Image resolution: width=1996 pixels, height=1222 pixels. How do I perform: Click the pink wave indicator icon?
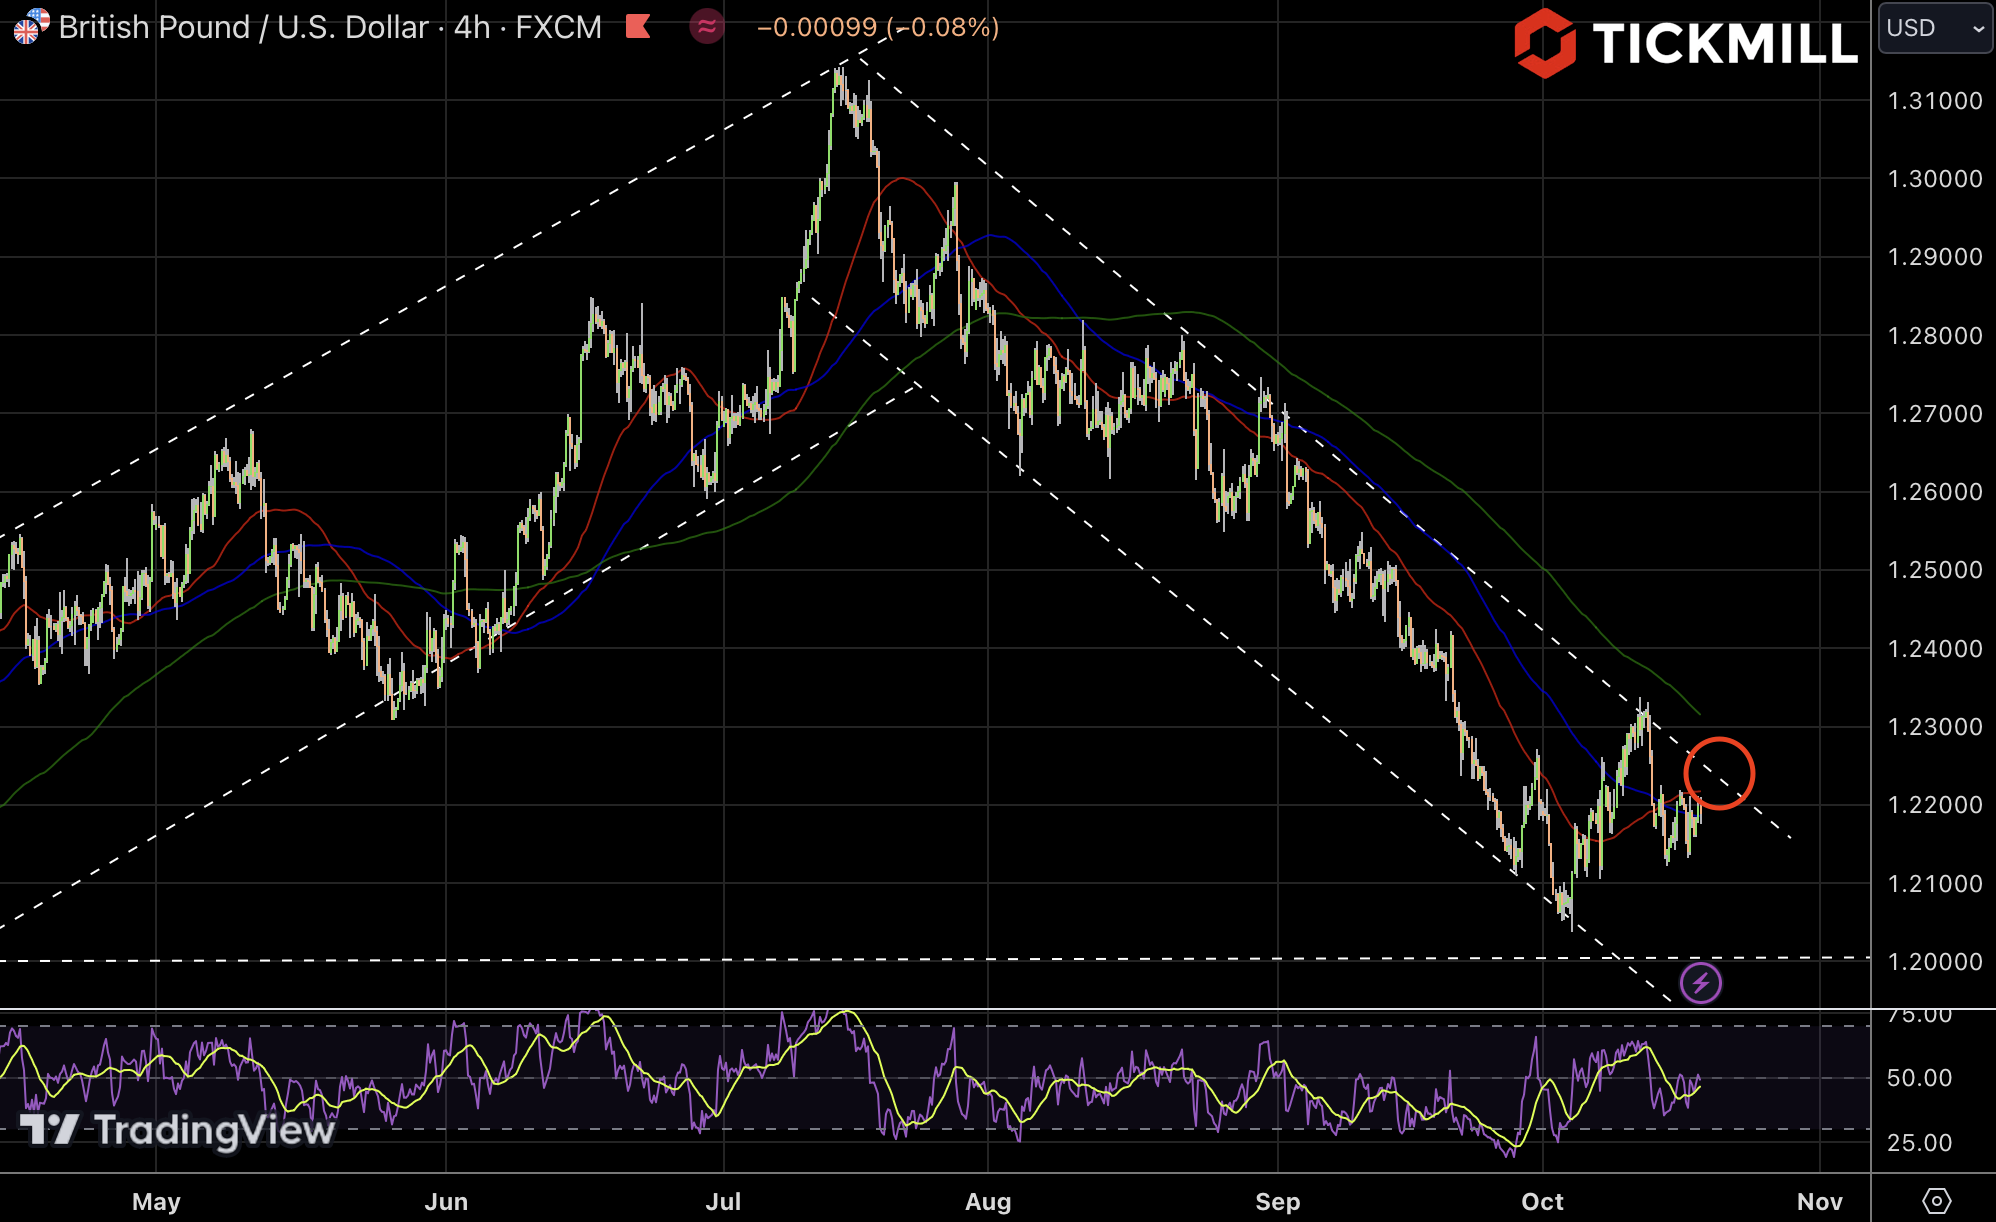(707, 27)
